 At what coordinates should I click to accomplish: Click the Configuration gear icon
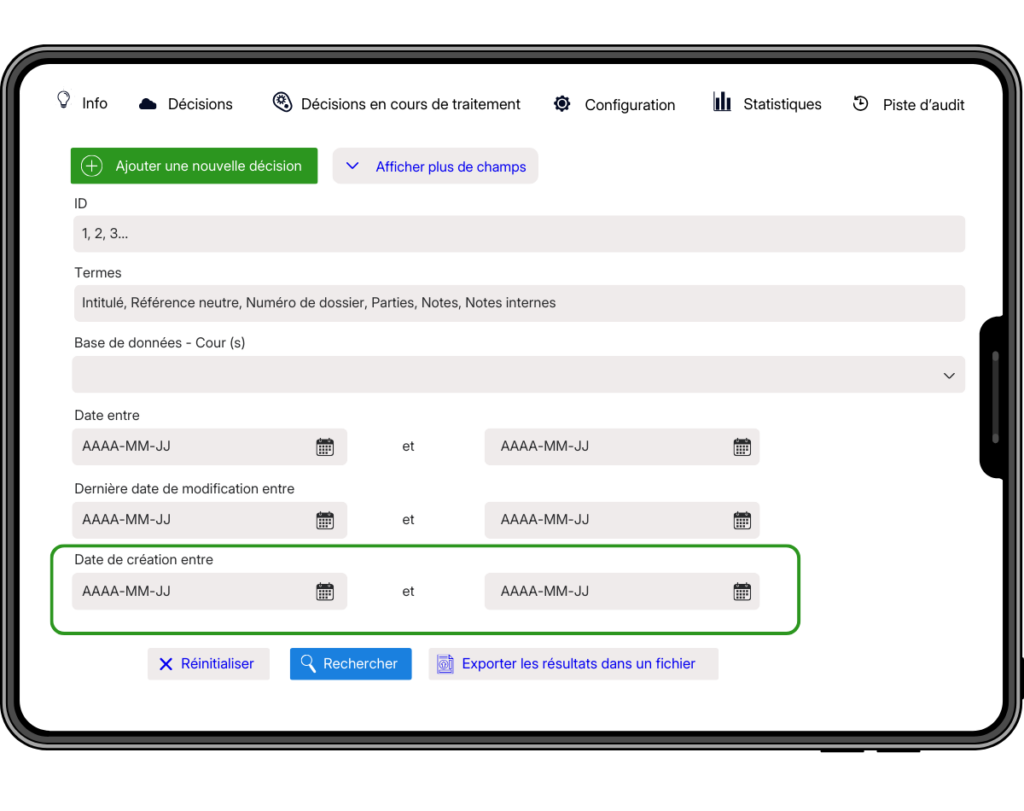click(x=562, y=104)
